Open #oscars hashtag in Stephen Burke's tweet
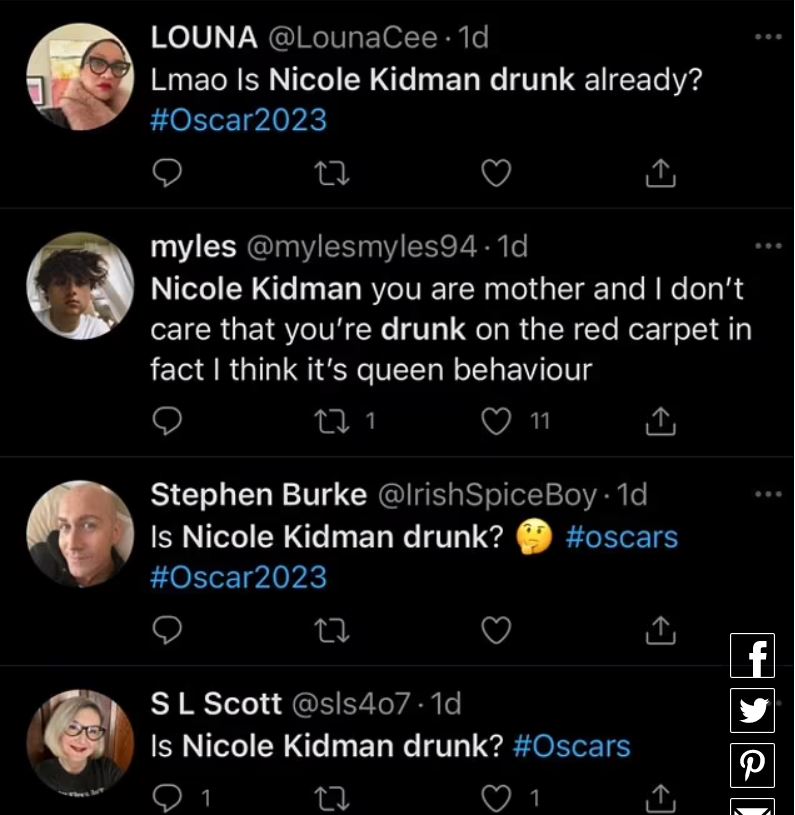 621,537
